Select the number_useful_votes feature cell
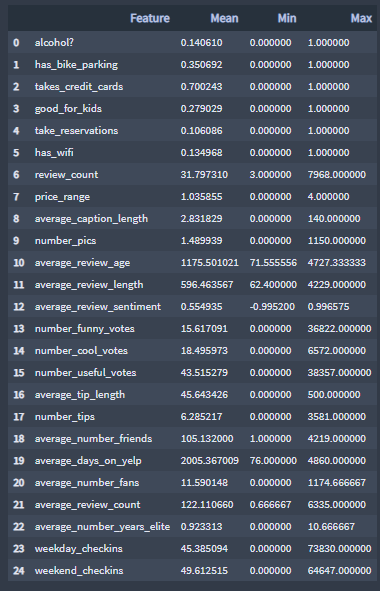Screen dimensions: 380x591 point(86,372)
